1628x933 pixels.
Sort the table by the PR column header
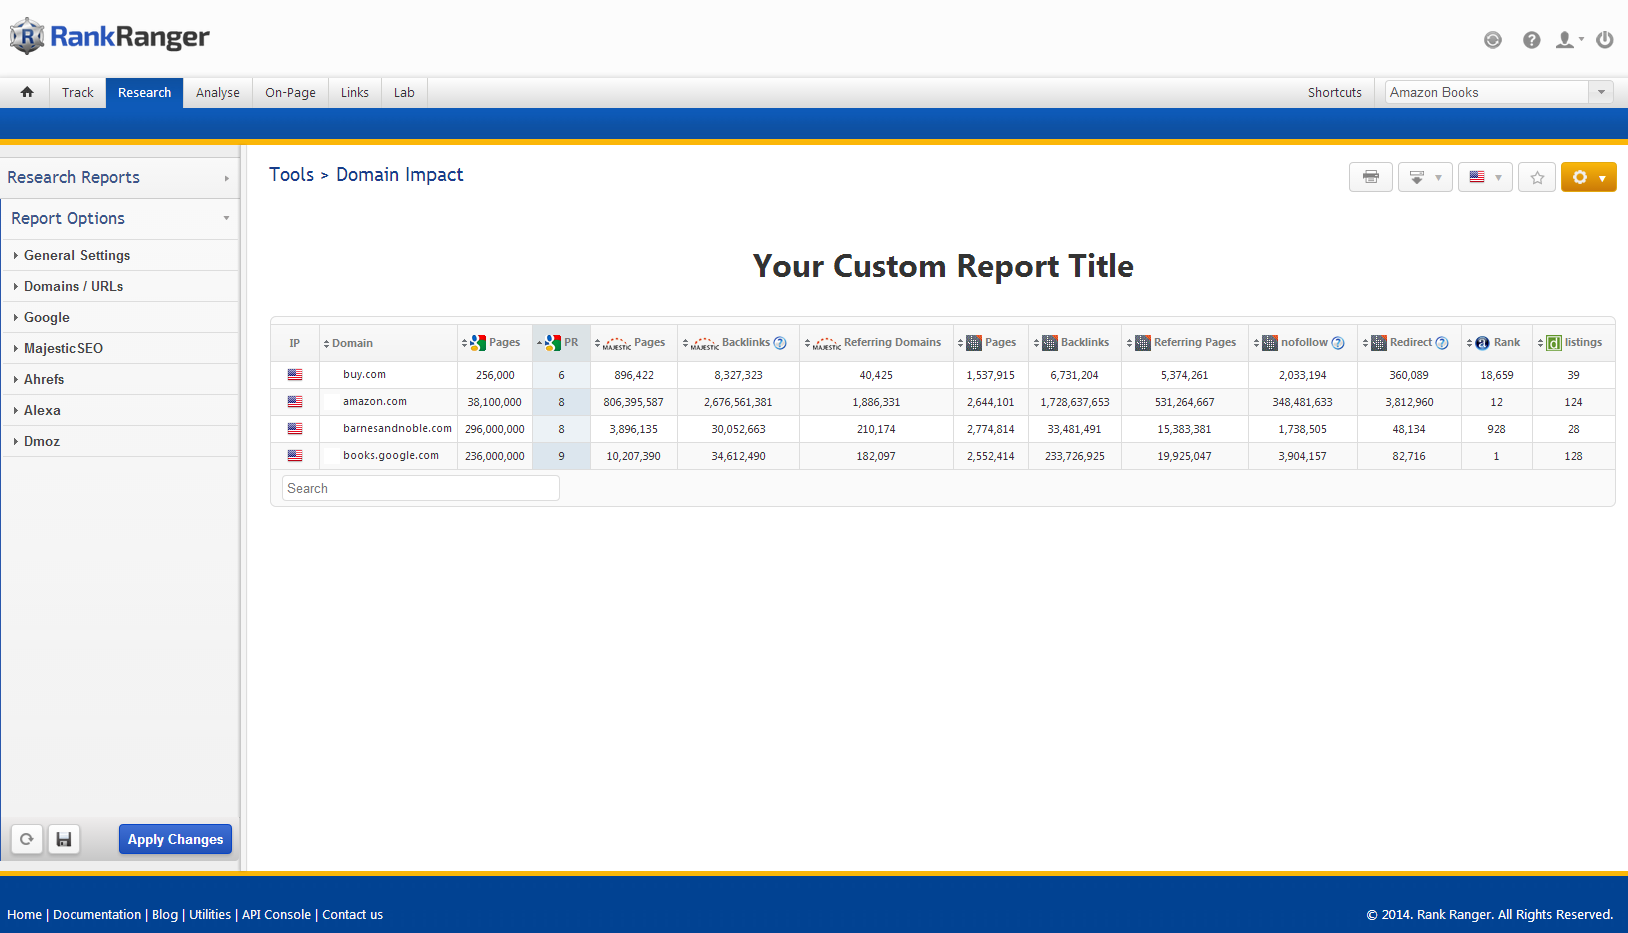coord(562,342)
